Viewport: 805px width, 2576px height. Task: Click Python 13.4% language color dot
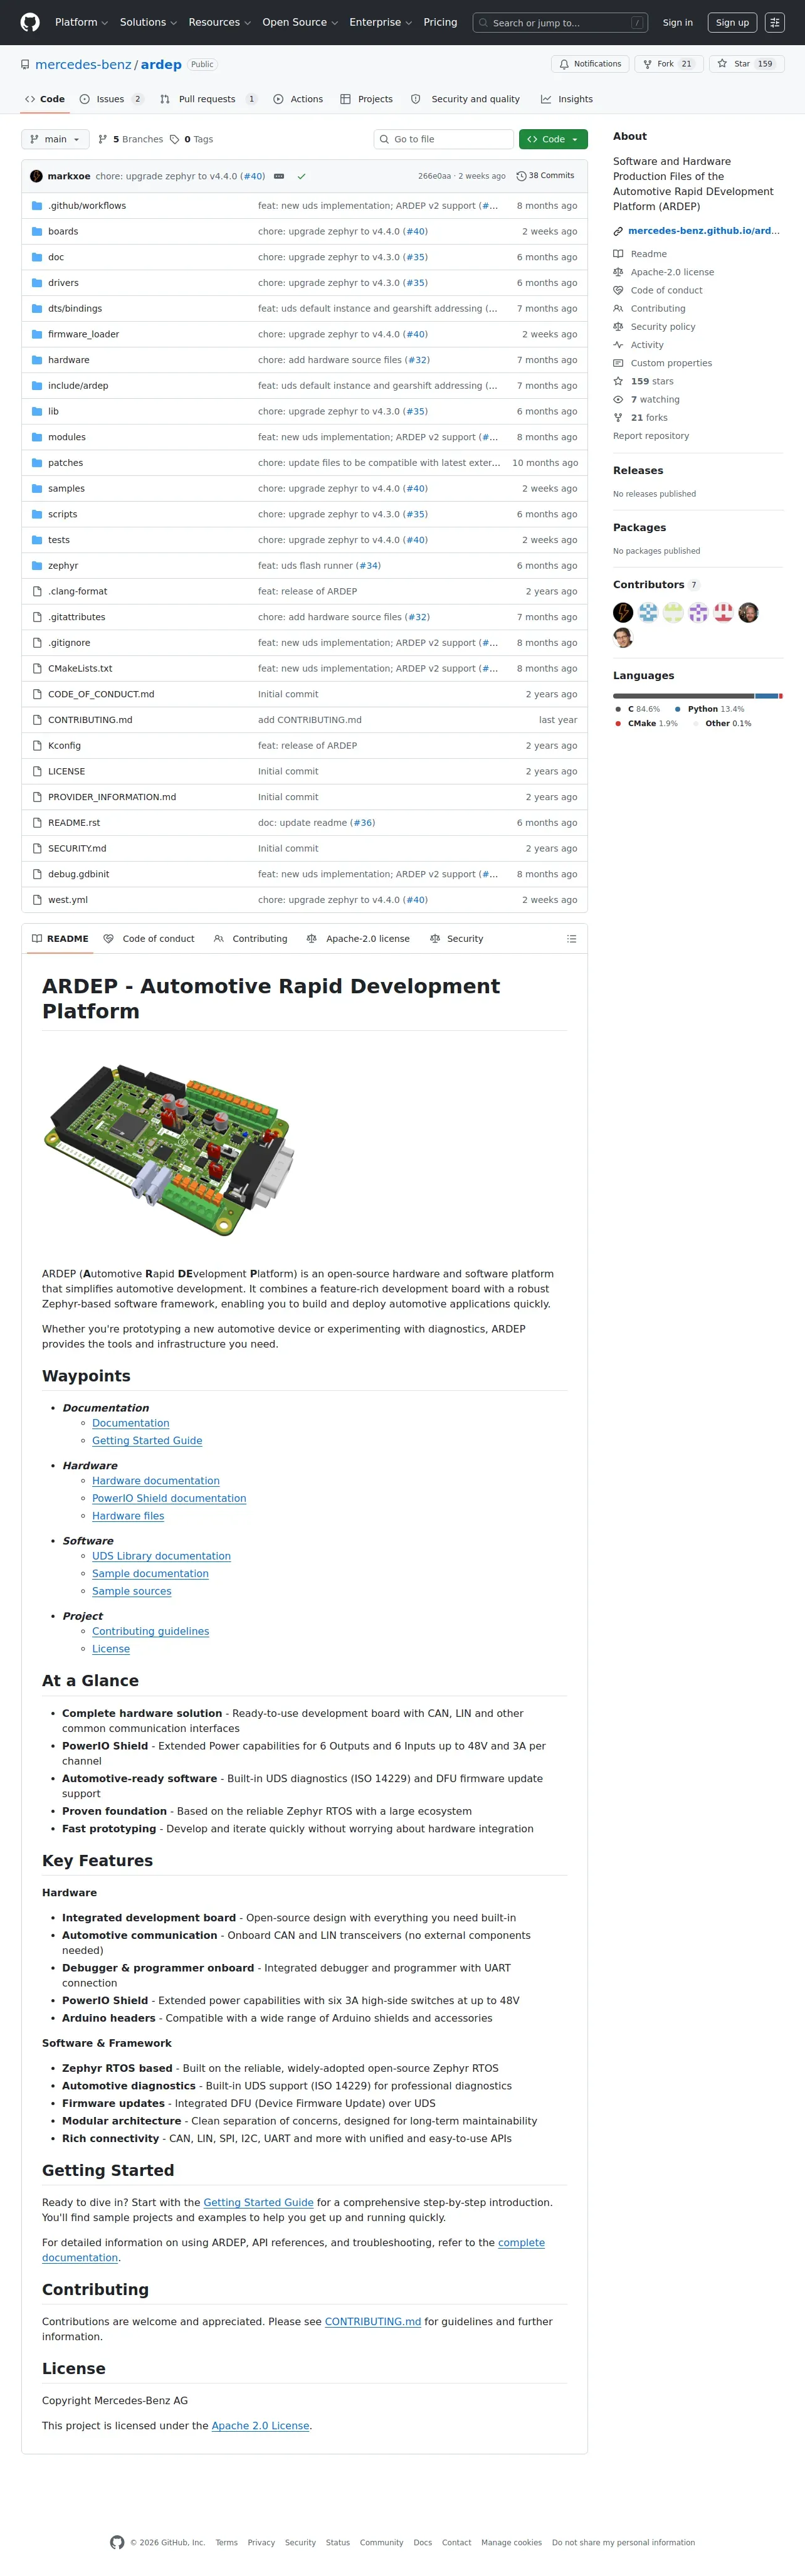(x=677, y=709)
